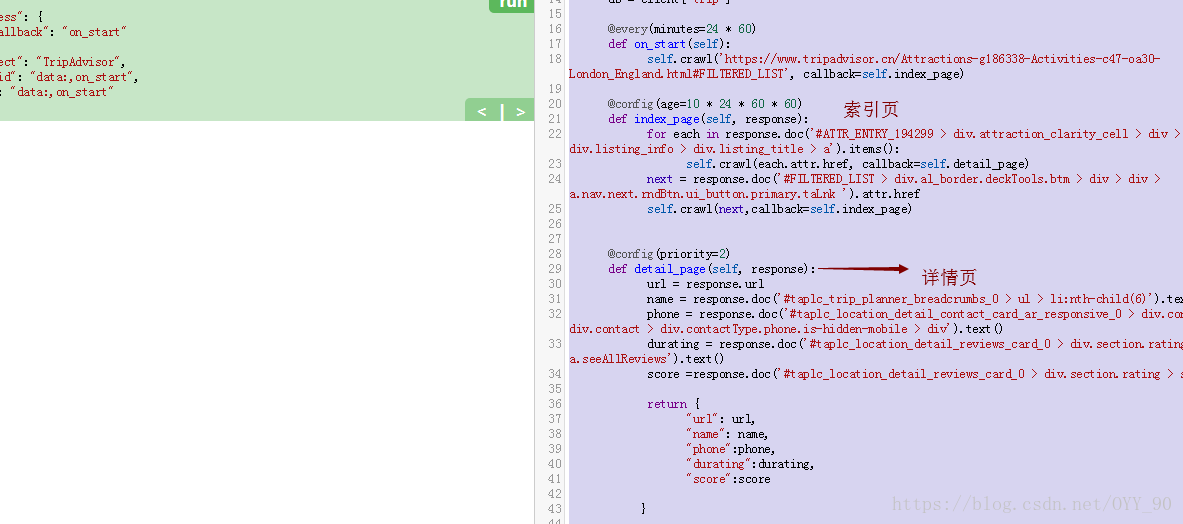Click the name = response.doc assignment line
The image size is (1183, 524).
(x=914, y=299)
